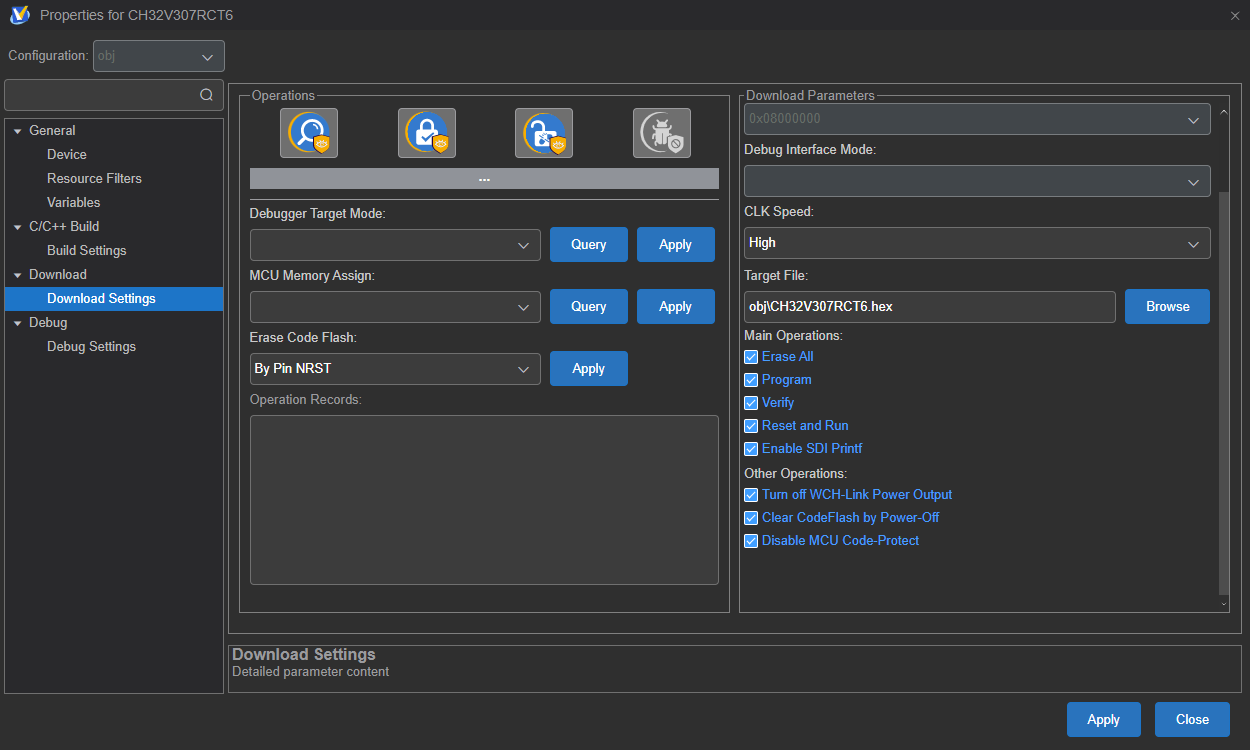
Task: Uncheck Clear CodeFlash by Power-Off
Action: pyautogui.click(x=751, y=518)
